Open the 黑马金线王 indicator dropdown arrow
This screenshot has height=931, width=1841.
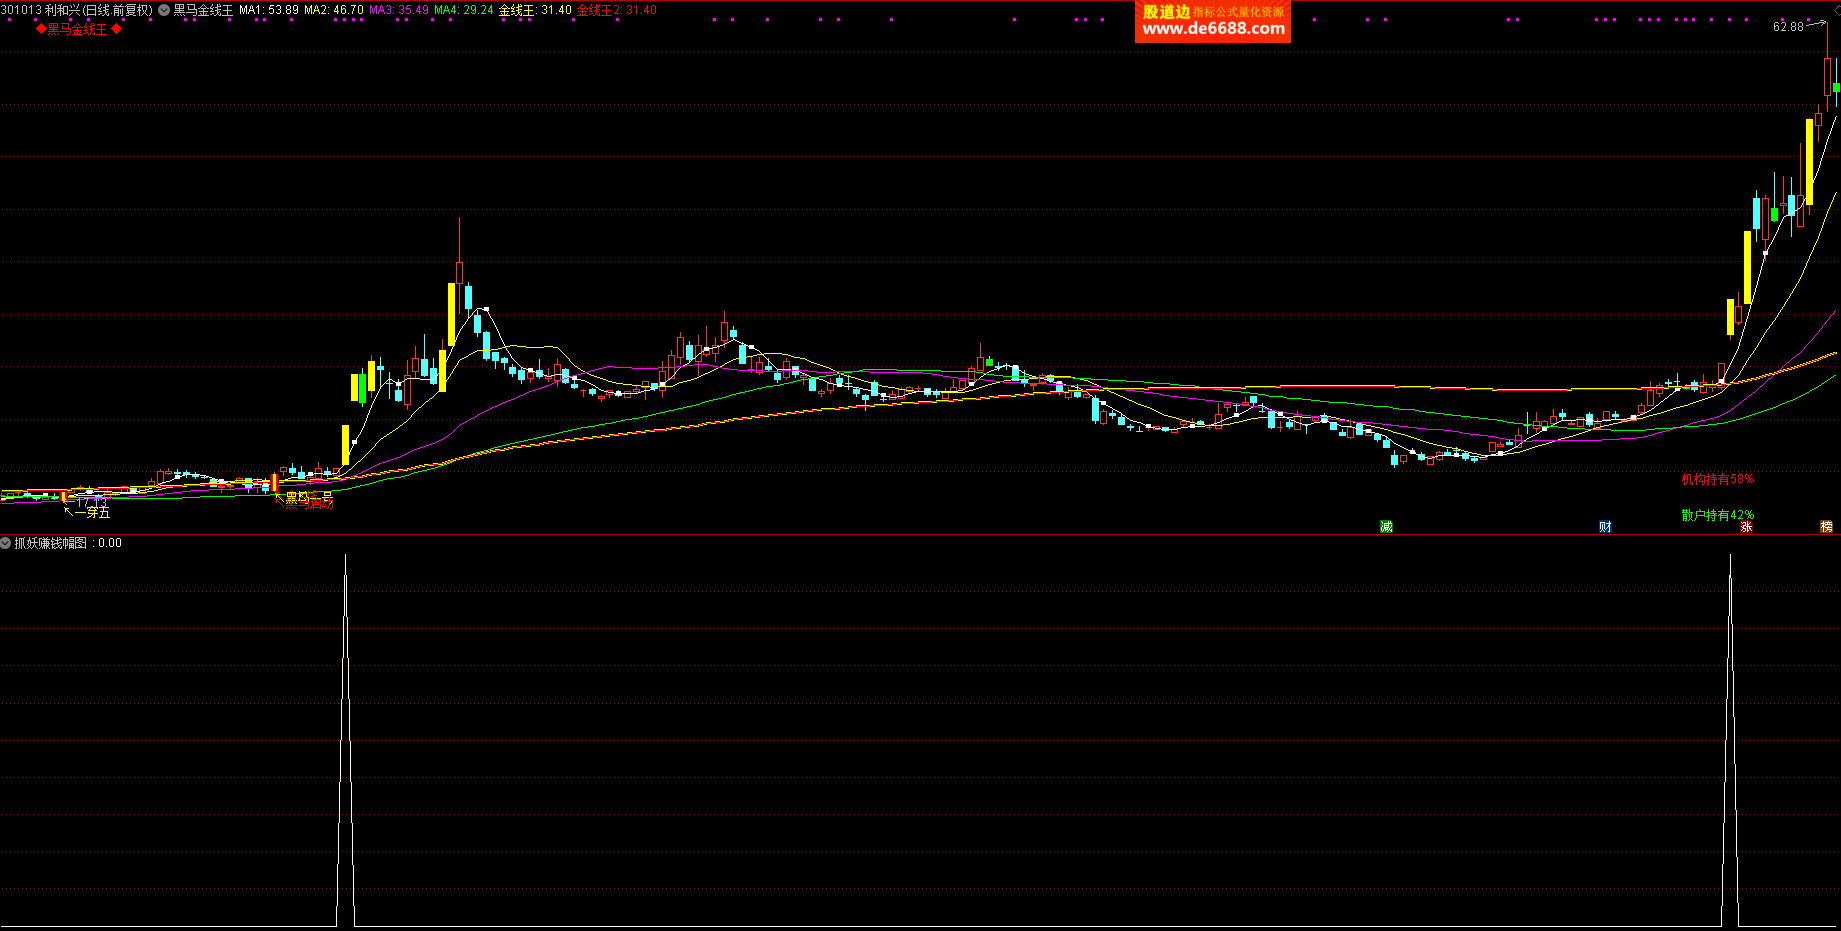164,10
